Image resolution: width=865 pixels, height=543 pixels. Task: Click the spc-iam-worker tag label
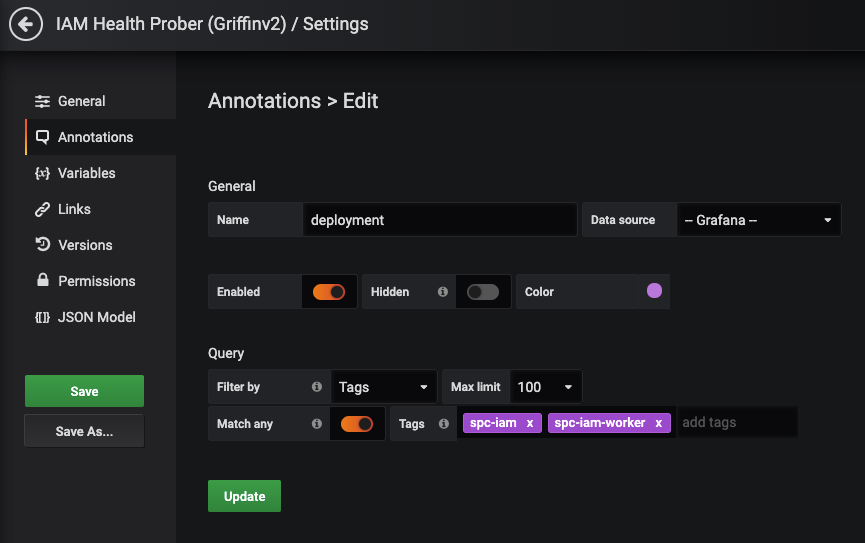point(600,423)
